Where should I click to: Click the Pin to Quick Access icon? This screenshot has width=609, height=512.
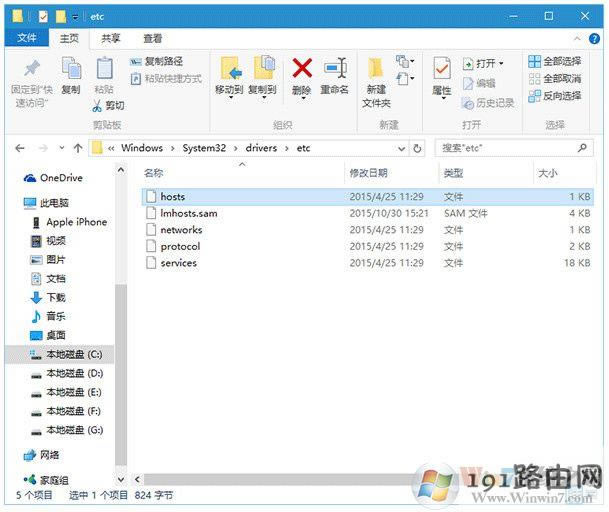tap(31, 70)
